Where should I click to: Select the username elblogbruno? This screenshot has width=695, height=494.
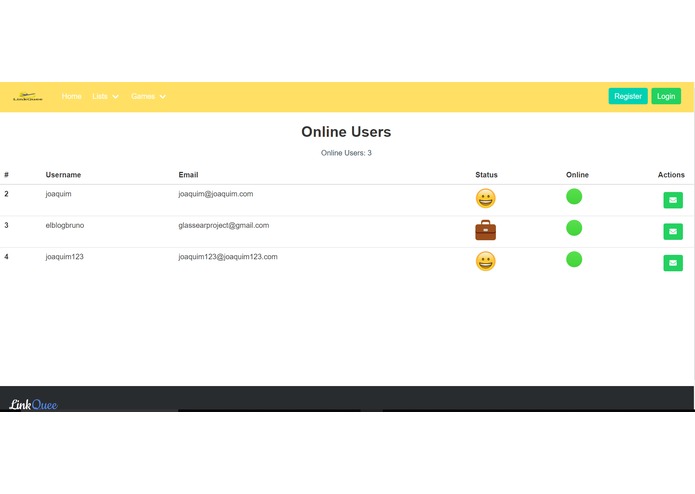coord(65,225)
